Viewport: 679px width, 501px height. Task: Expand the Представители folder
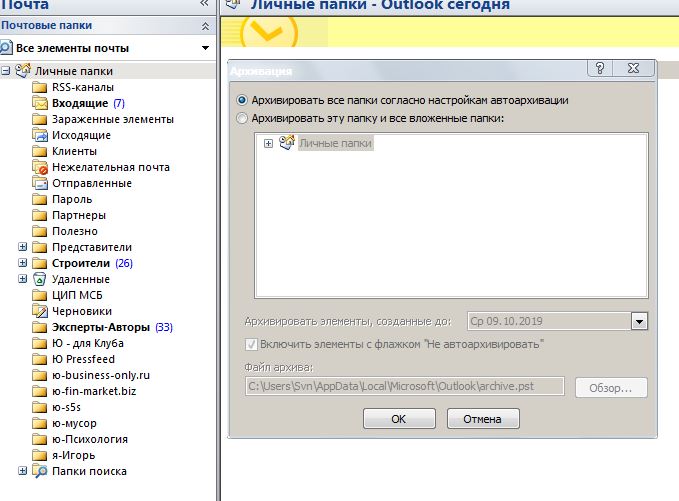23,247
